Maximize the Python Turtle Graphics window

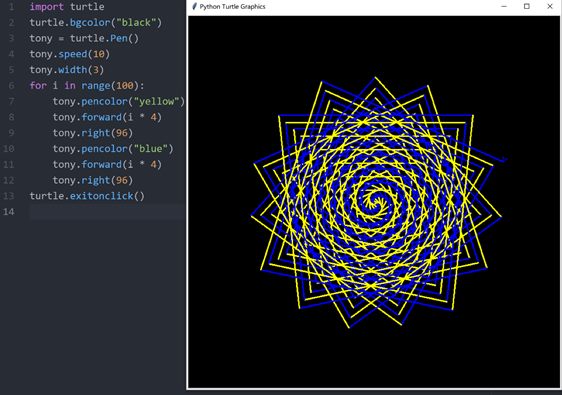point(527,6)
